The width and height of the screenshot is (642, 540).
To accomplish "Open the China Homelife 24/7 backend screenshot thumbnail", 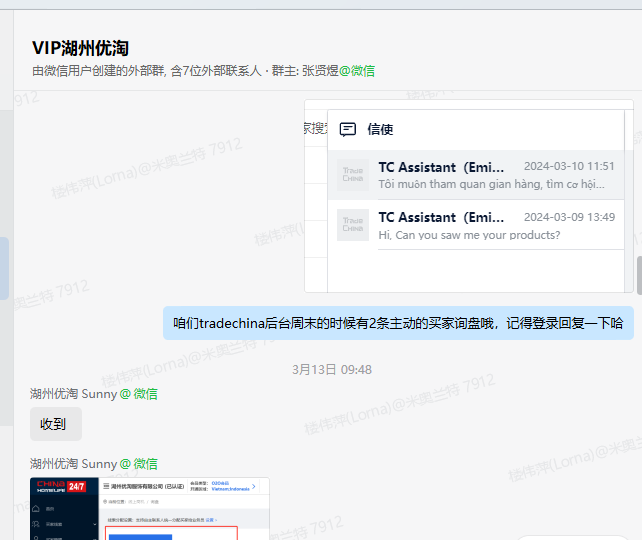I will point(150,508).
